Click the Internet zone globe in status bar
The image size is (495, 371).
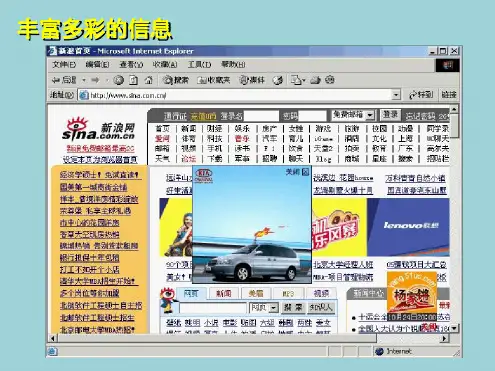tap(379, 351)
